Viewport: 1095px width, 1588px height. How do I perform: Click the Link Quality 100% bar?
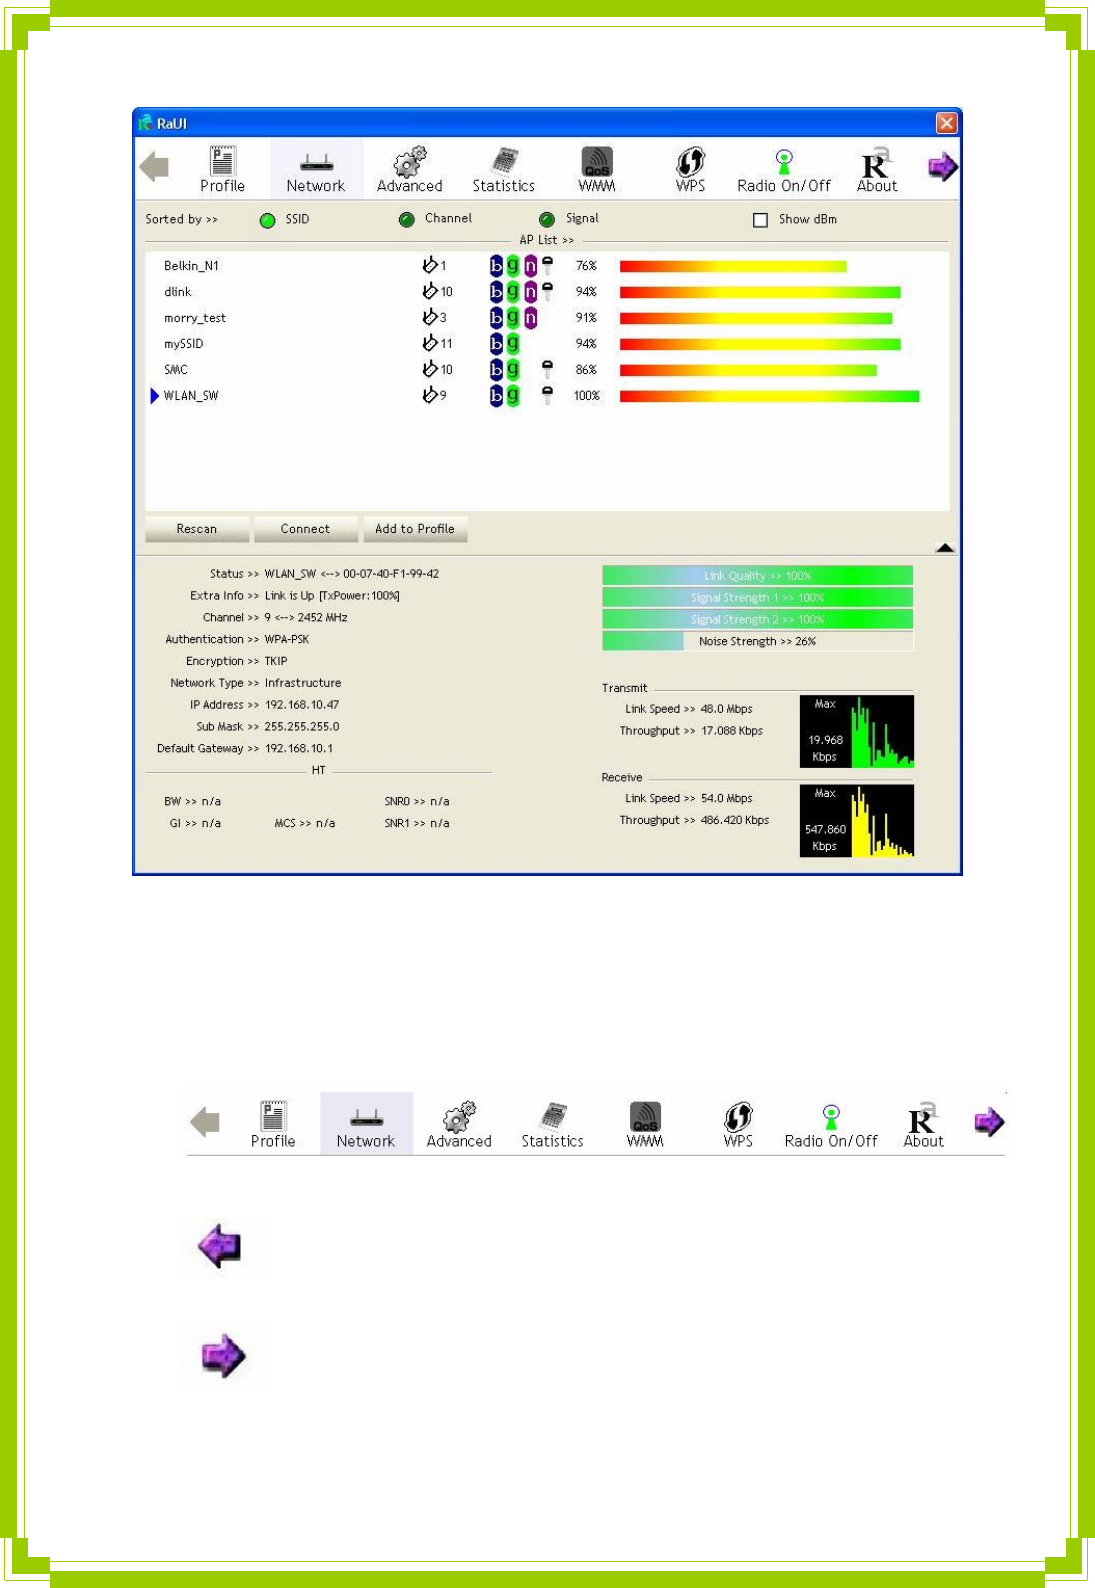click(757, 575)
